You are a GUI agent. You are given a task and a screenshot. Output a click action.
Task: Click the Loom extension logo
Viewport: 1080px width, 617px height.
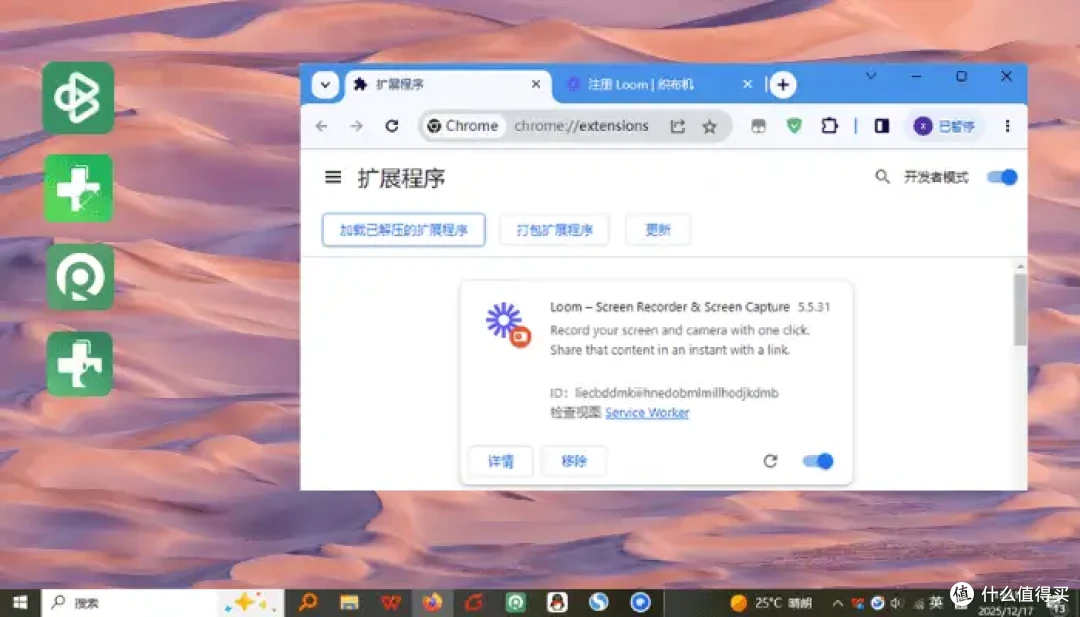coord(508,324)
